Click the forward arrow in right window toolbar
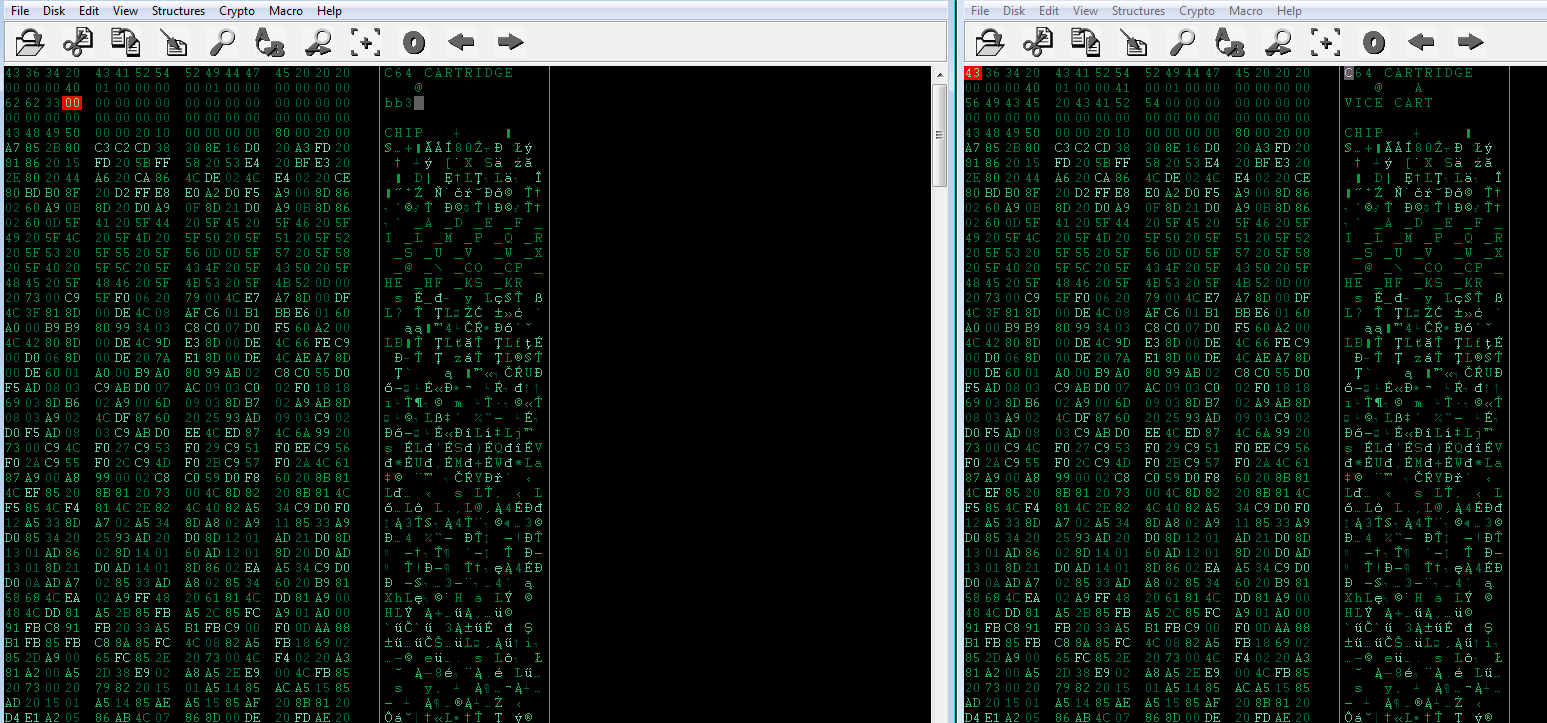The image size is (1547, 723). coord(1470,42)
